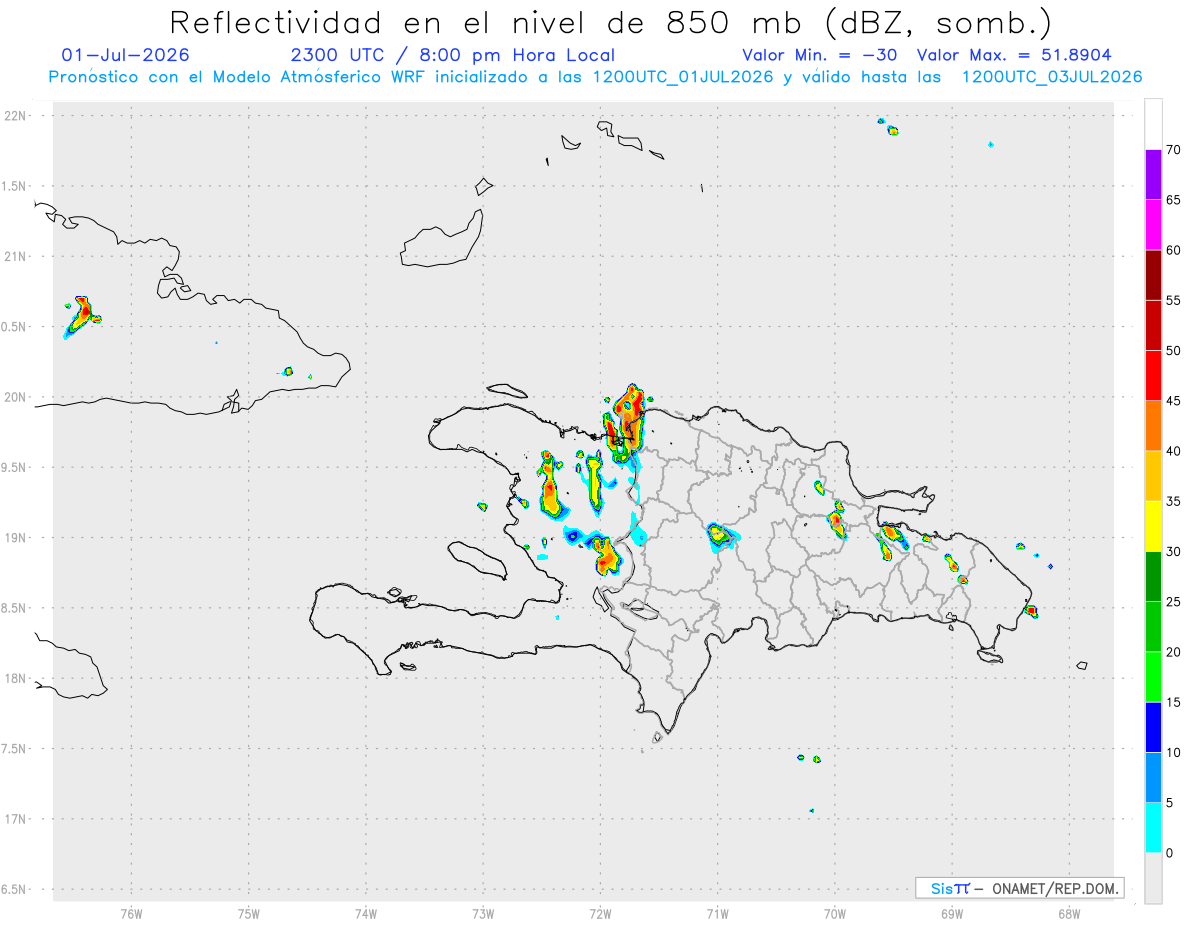
Task: Click the '71W' longitude label
Action: [x=717, y=914]
